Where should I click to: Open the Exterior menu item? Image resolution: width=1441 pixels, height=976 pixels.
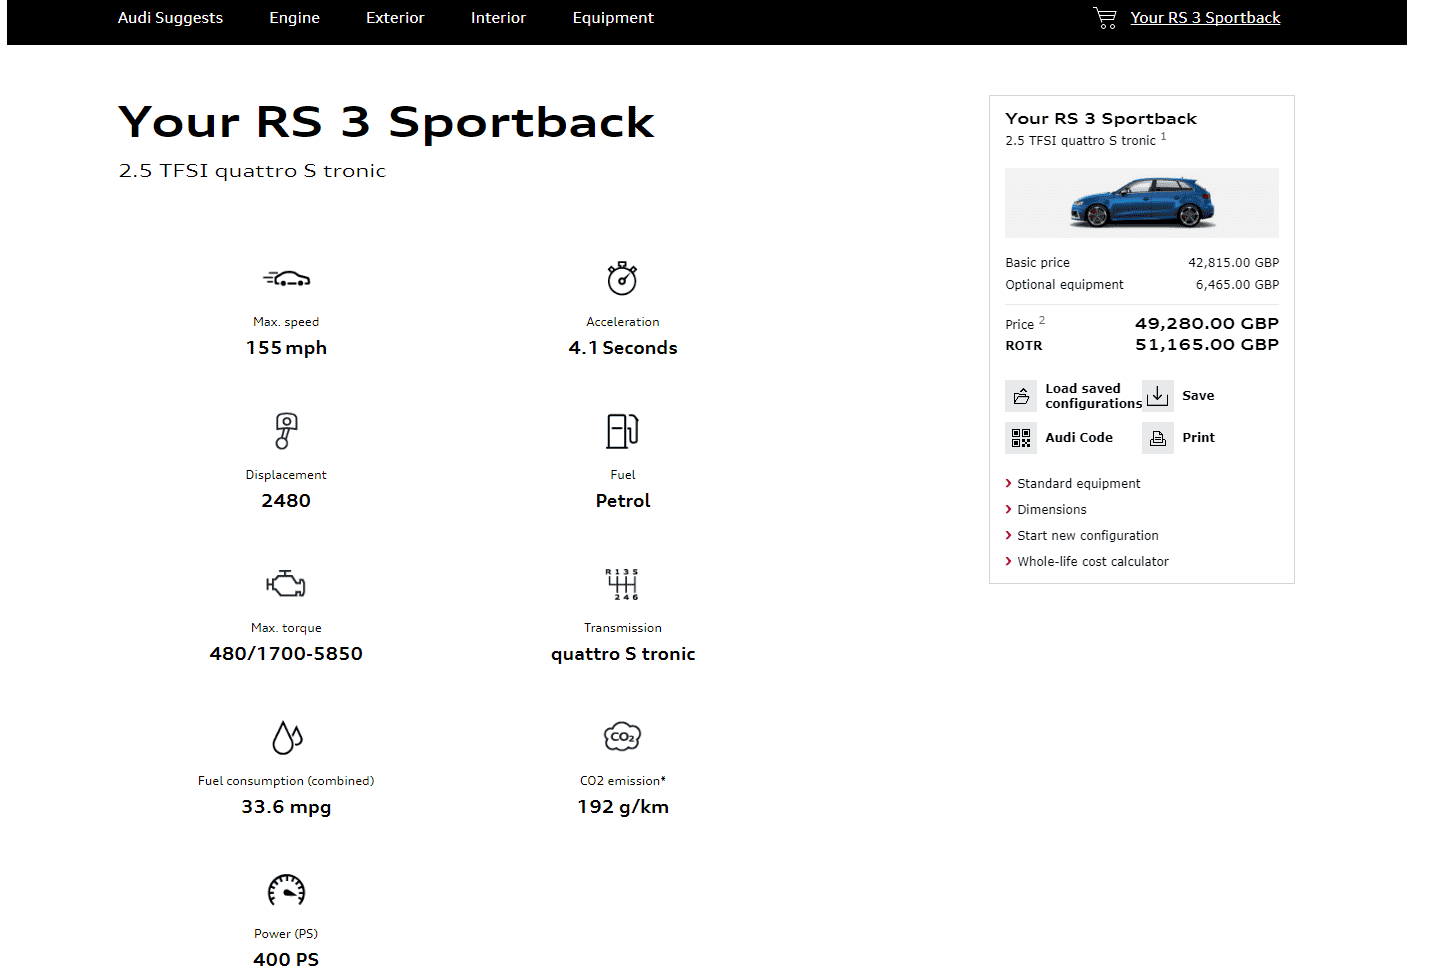395,18
